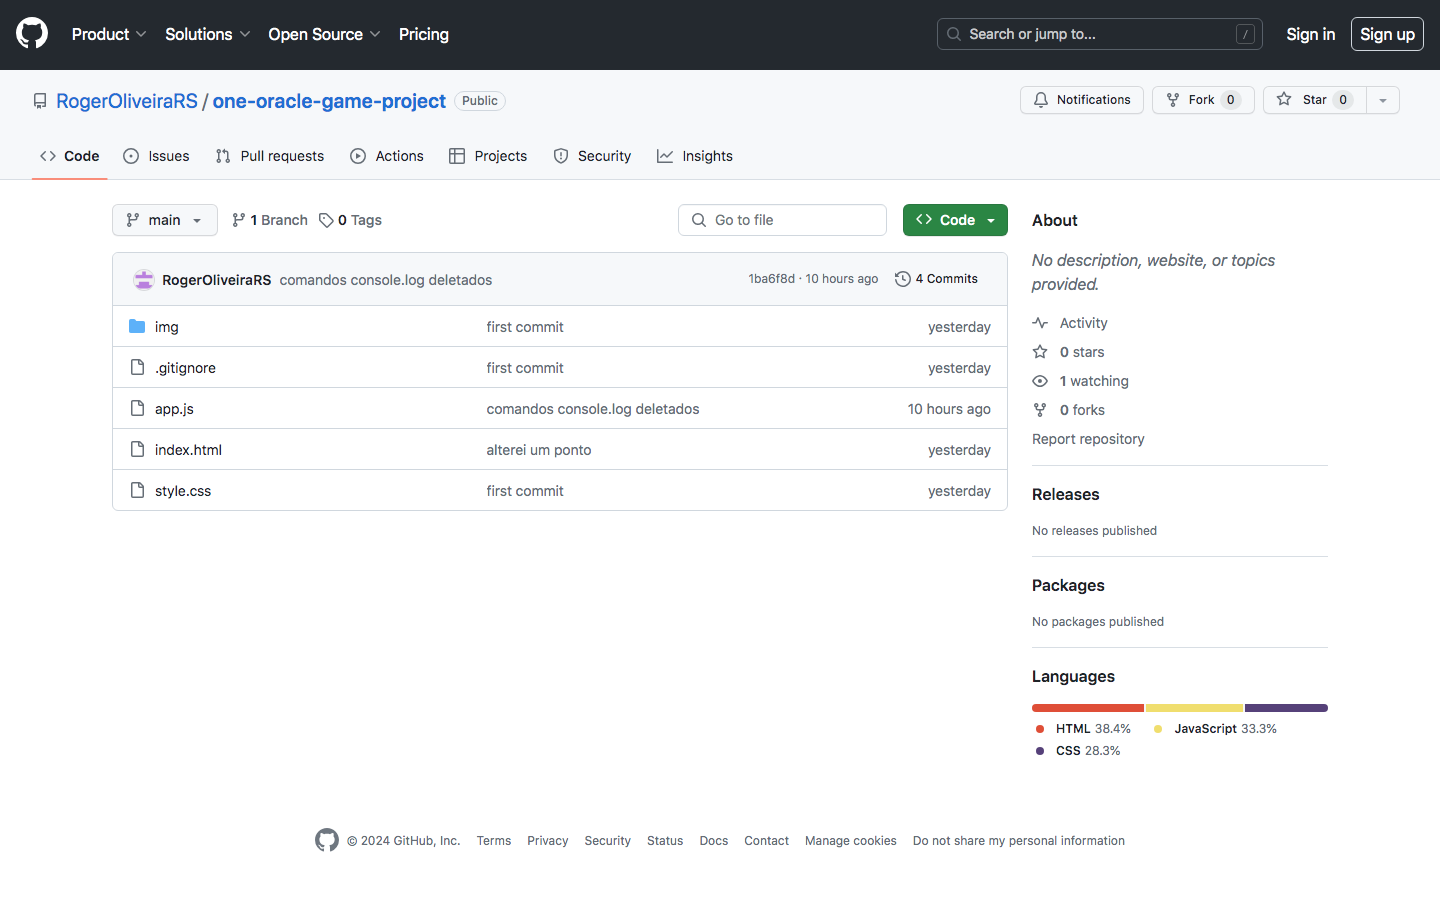Expand the Open Source menu

tap(324, 34)
